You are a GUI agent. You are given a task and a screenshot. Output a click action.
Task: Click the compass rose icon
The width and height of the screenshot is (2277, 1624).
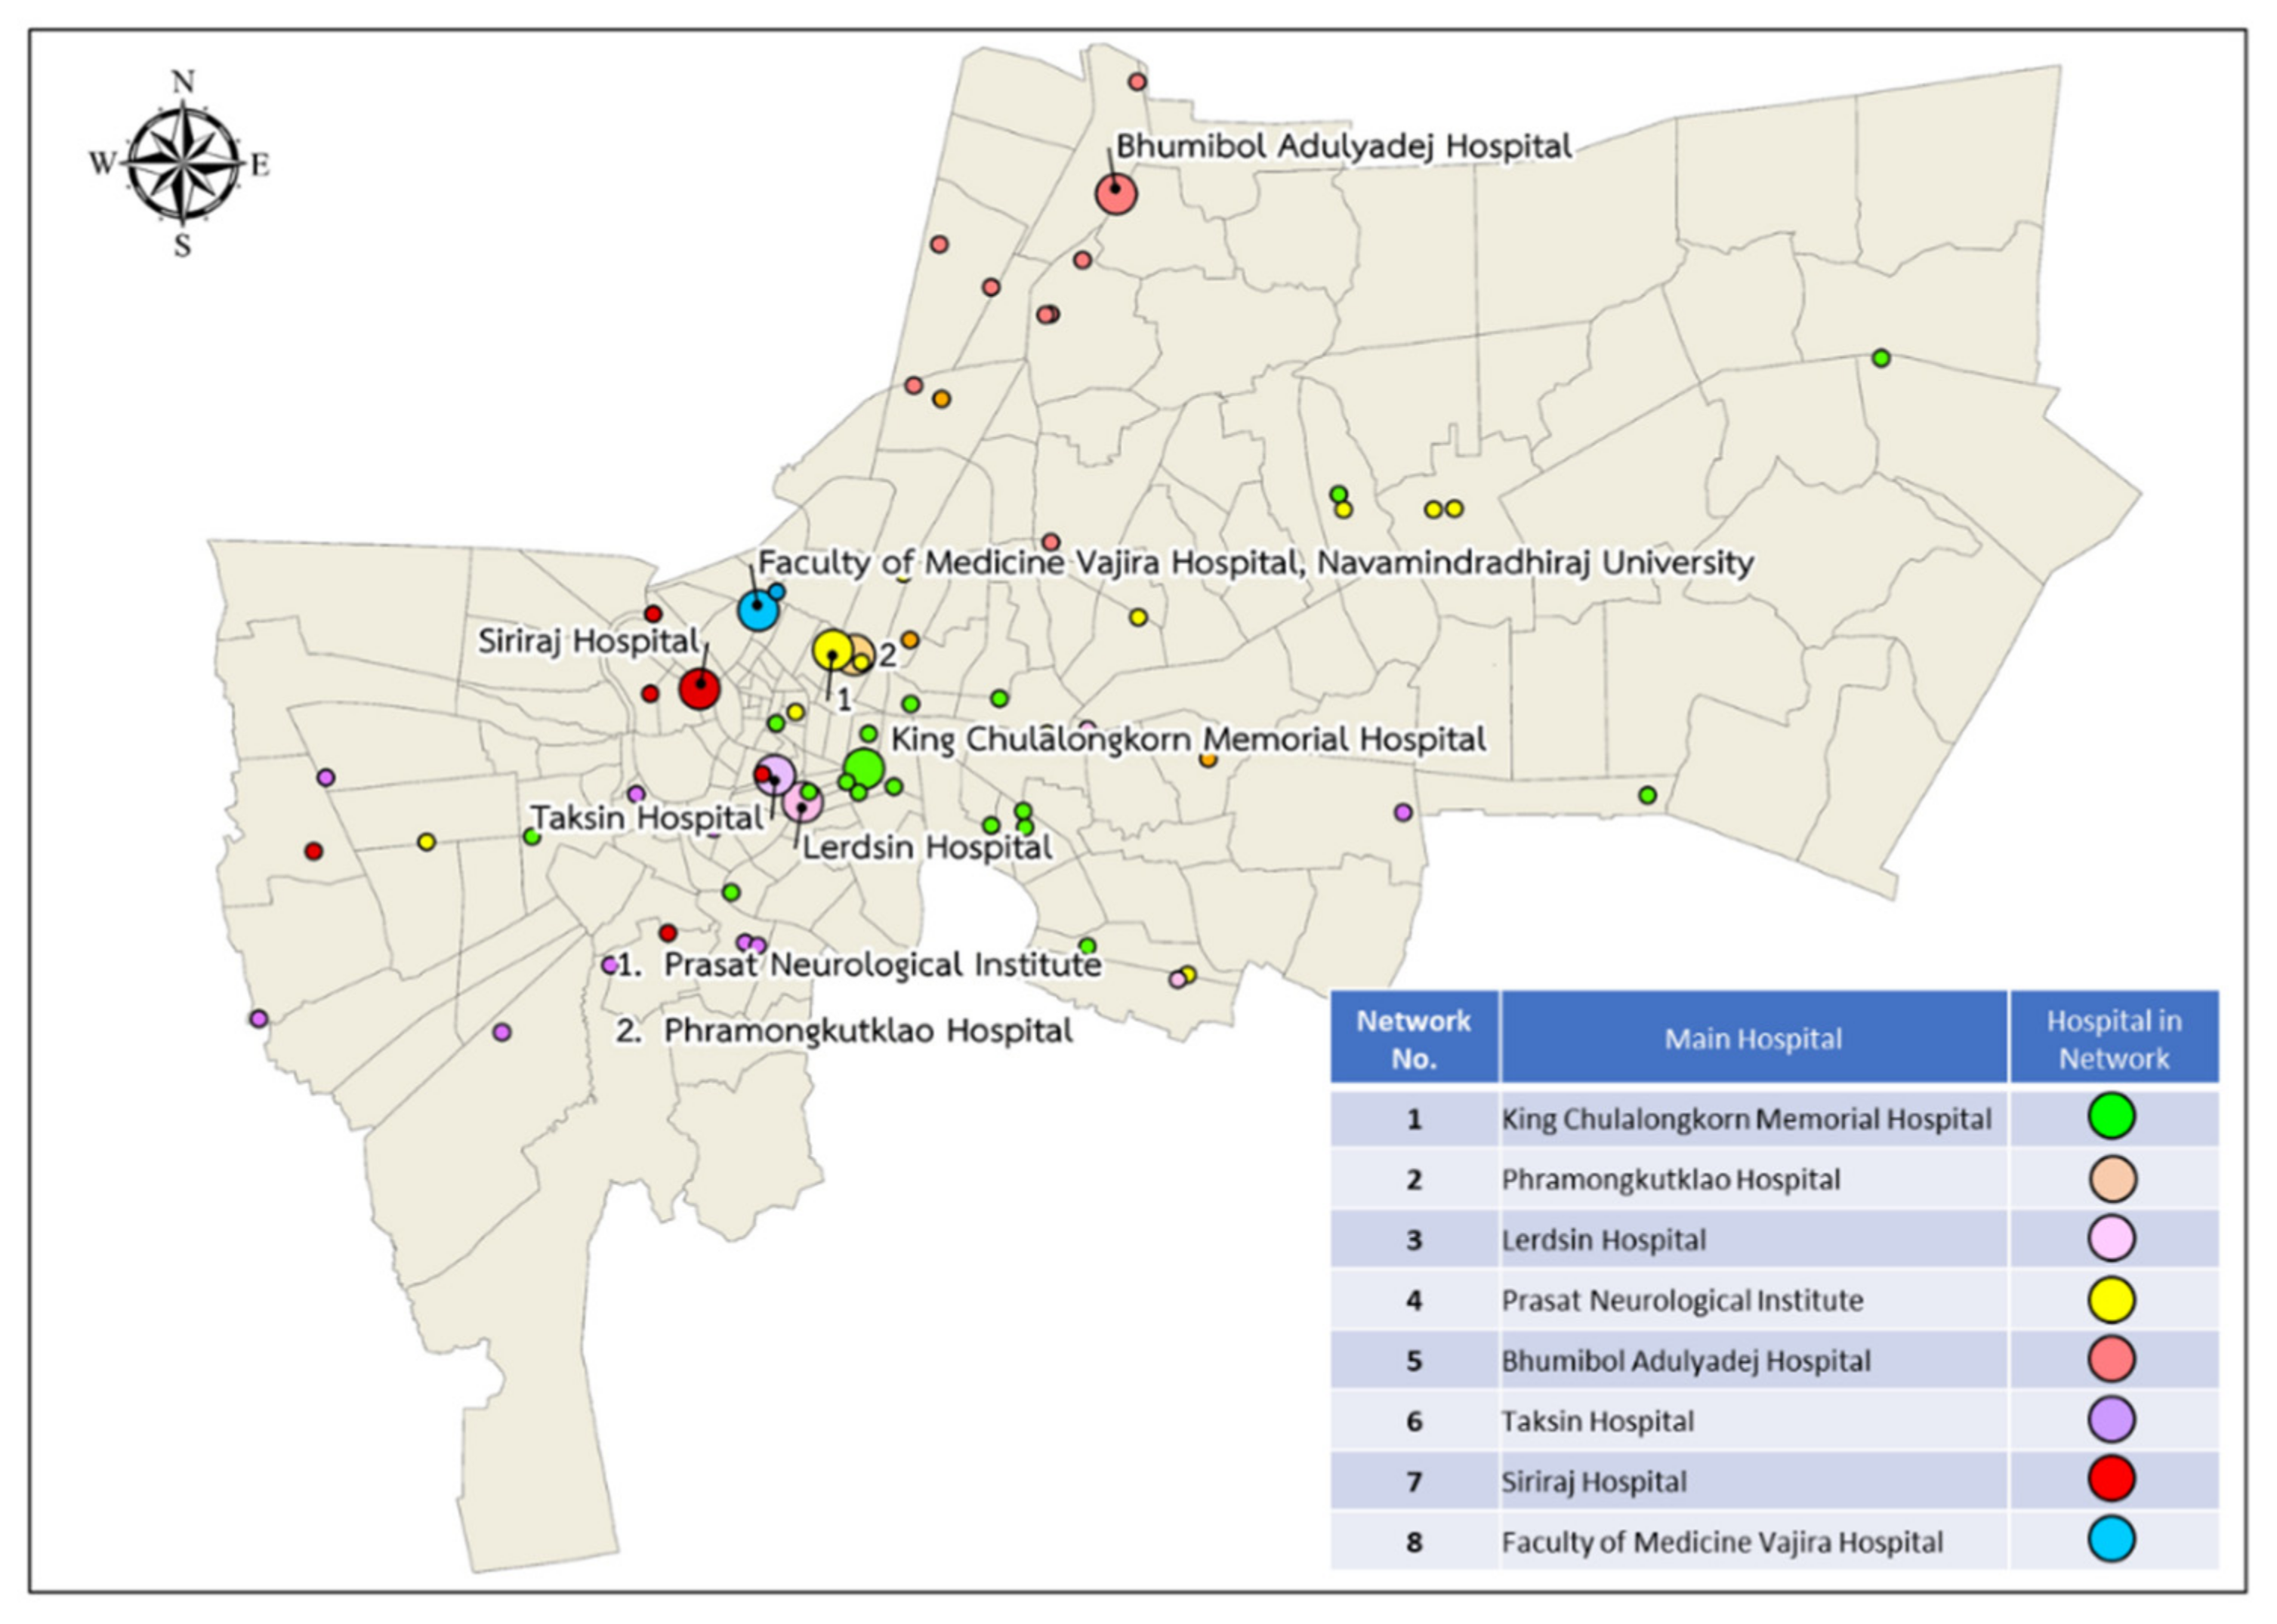(x=183, y=163)
